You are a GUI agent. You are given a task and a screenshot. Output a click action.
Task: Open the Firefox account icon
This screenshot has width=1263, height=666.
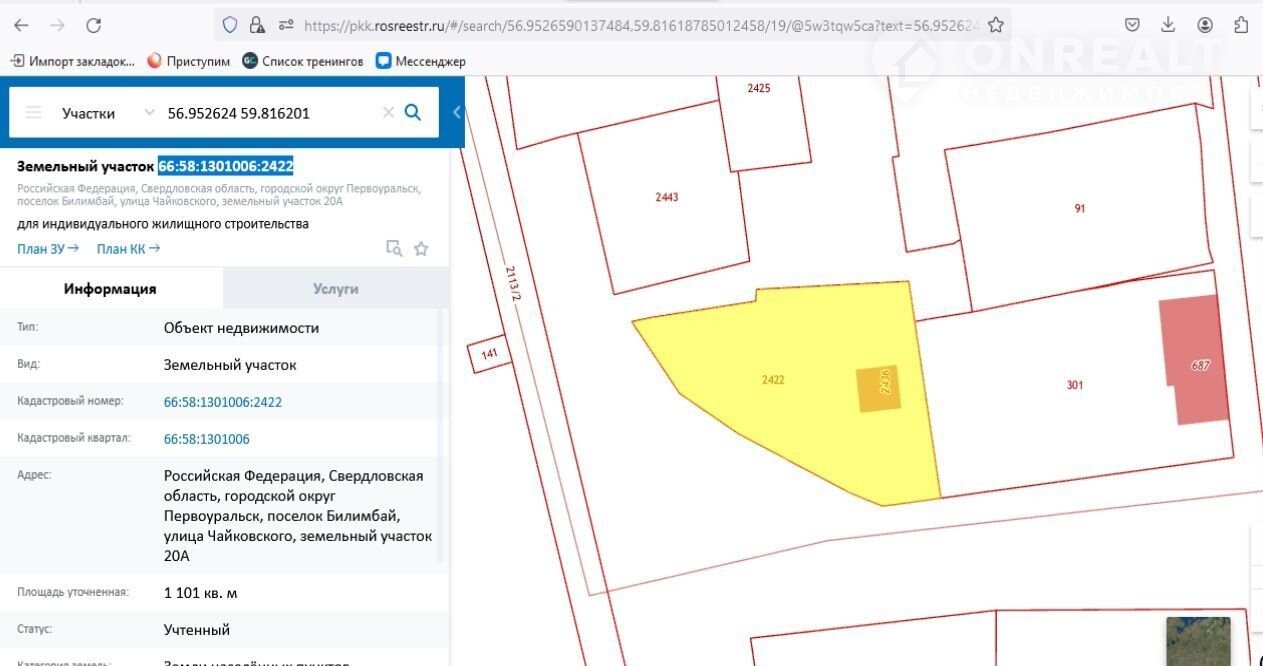coord(1205,25)
